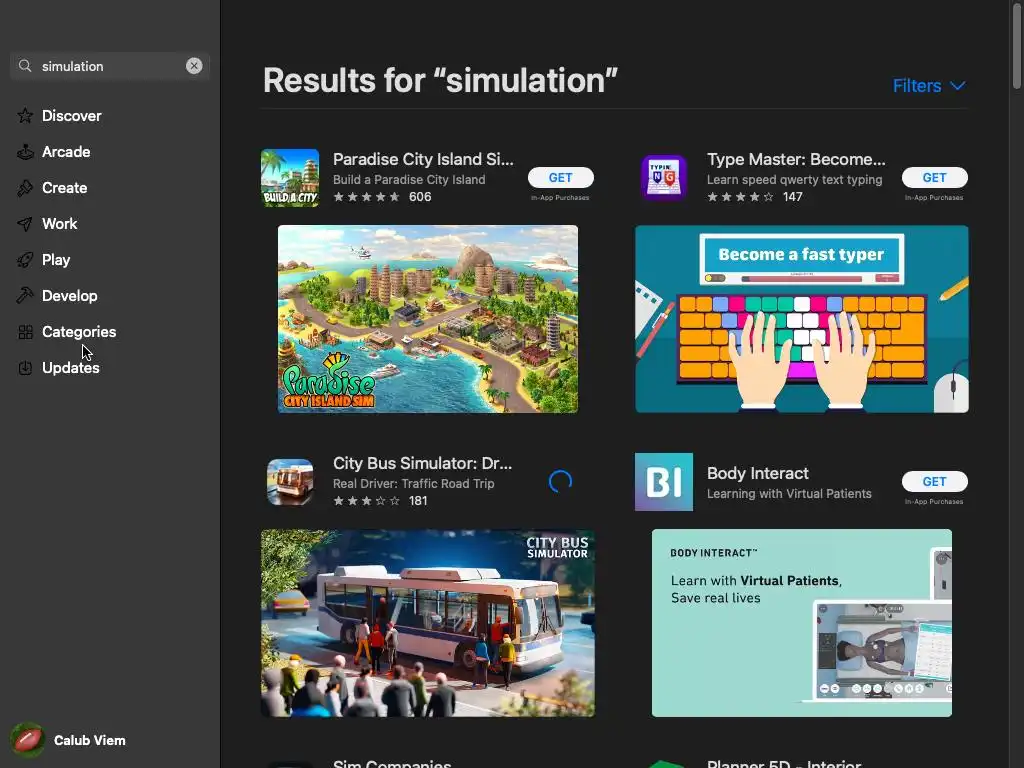Open the Paradise City Island app icon
This screenshot has height=768, width=1024.
(290, 178)
